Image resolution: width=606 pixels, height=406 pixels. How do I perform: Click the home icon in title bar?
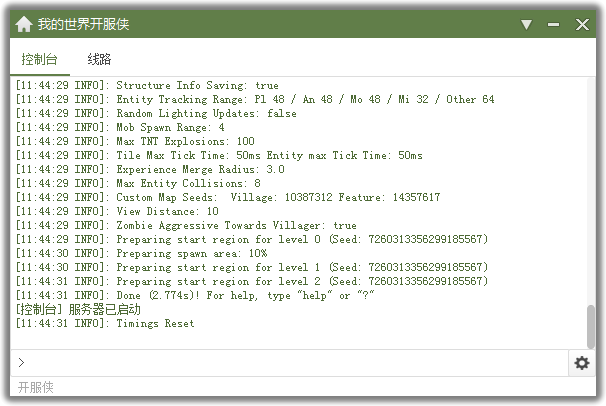pyautogui.click(x=24, y=24)
